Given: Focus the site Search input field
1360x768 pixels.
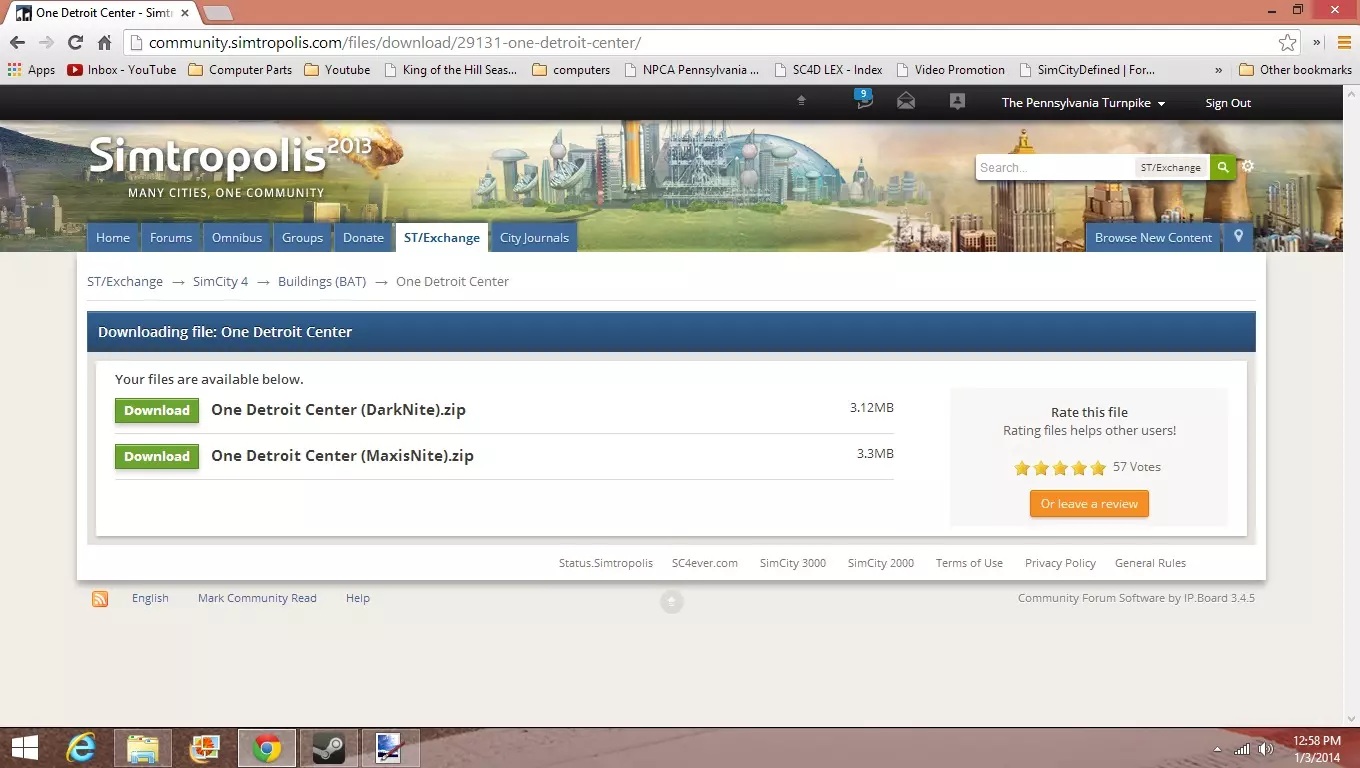Looking at the screenshot, I should [x=1055, y=167].
